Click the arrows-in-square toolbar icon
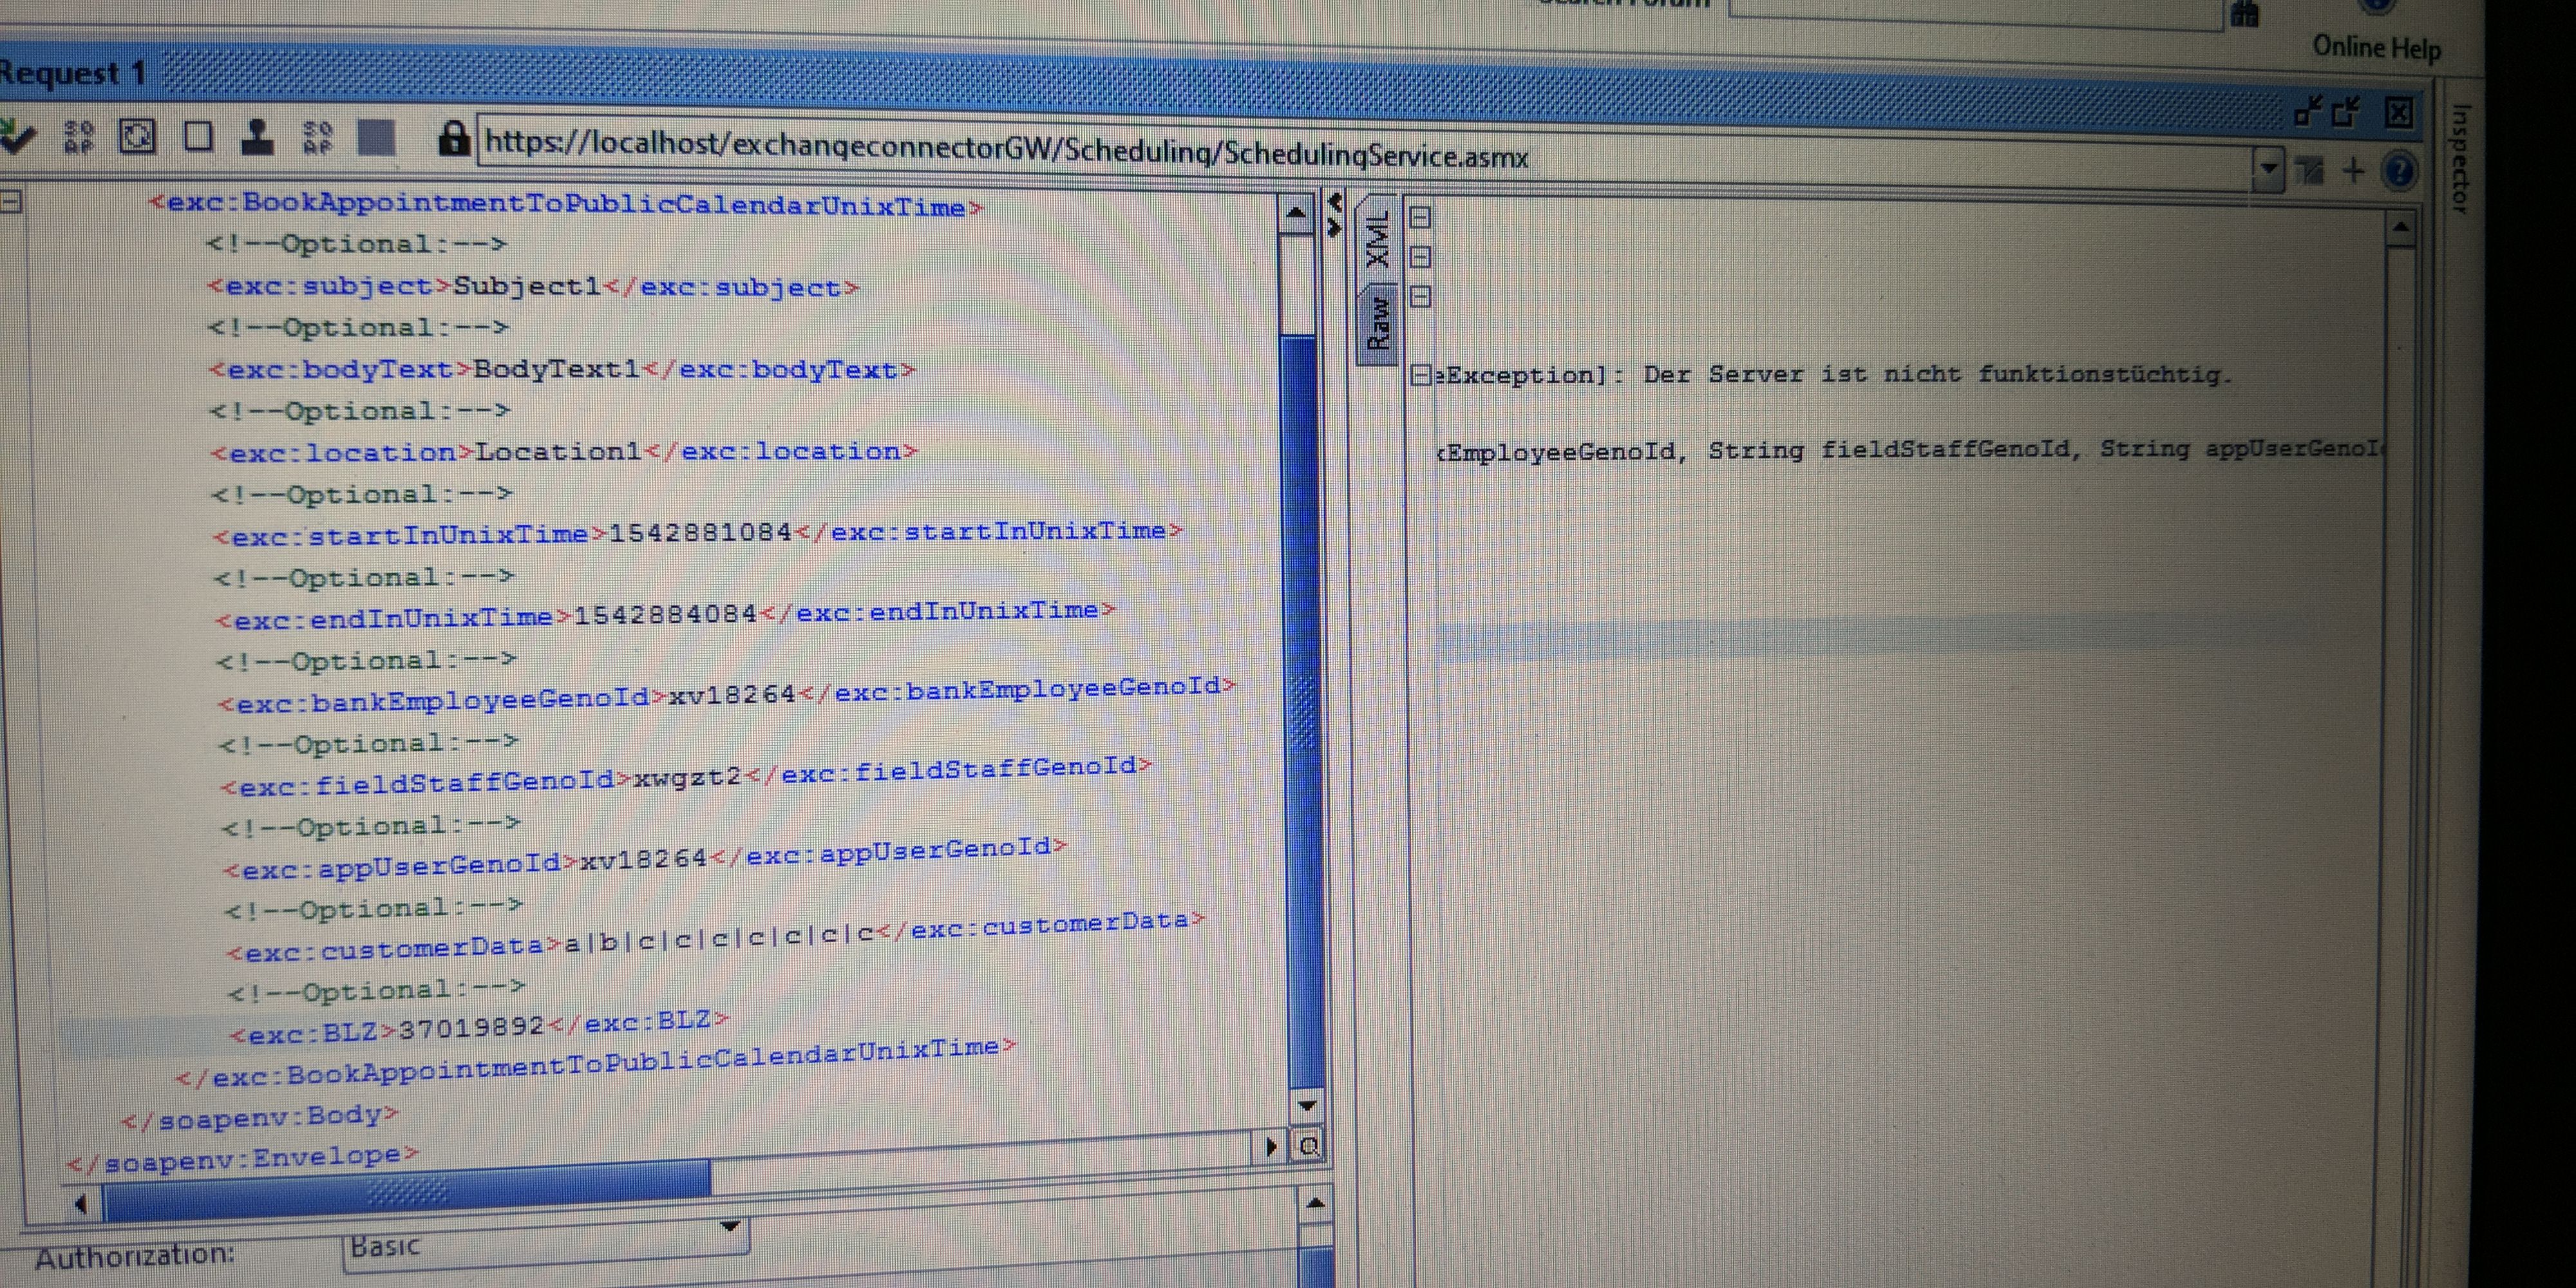The height and width of the screenshot is (1288, 2576). [137, 135]
